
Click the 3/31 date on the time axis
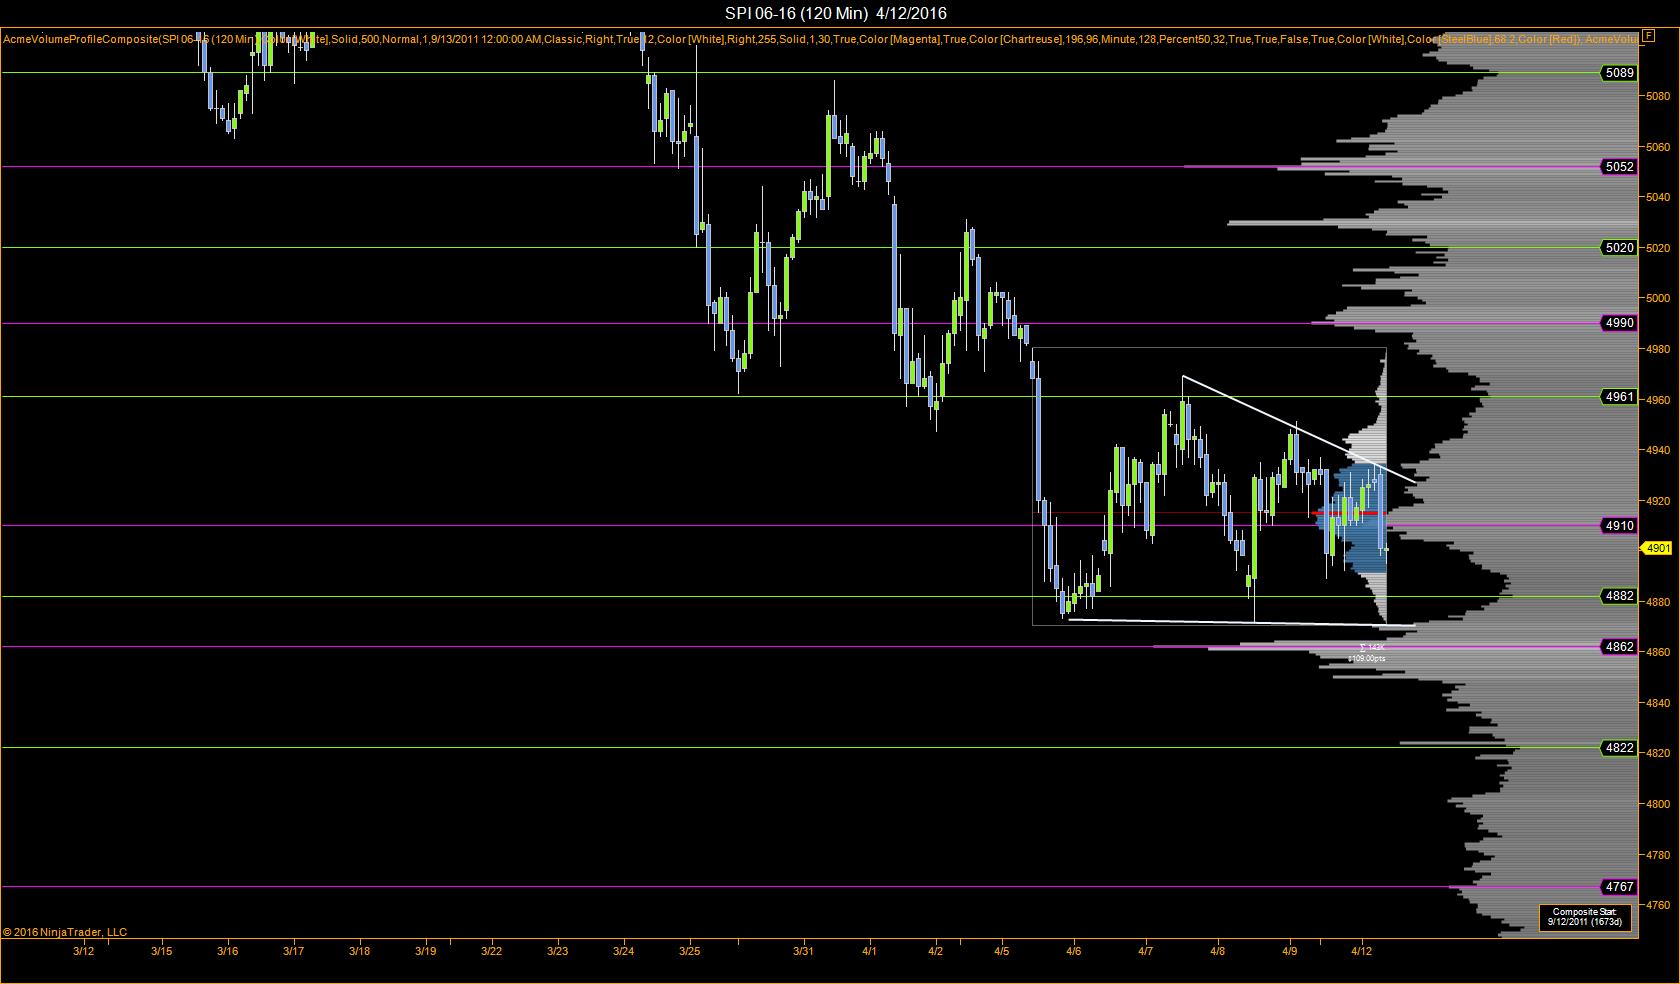[x=803, y=951]
